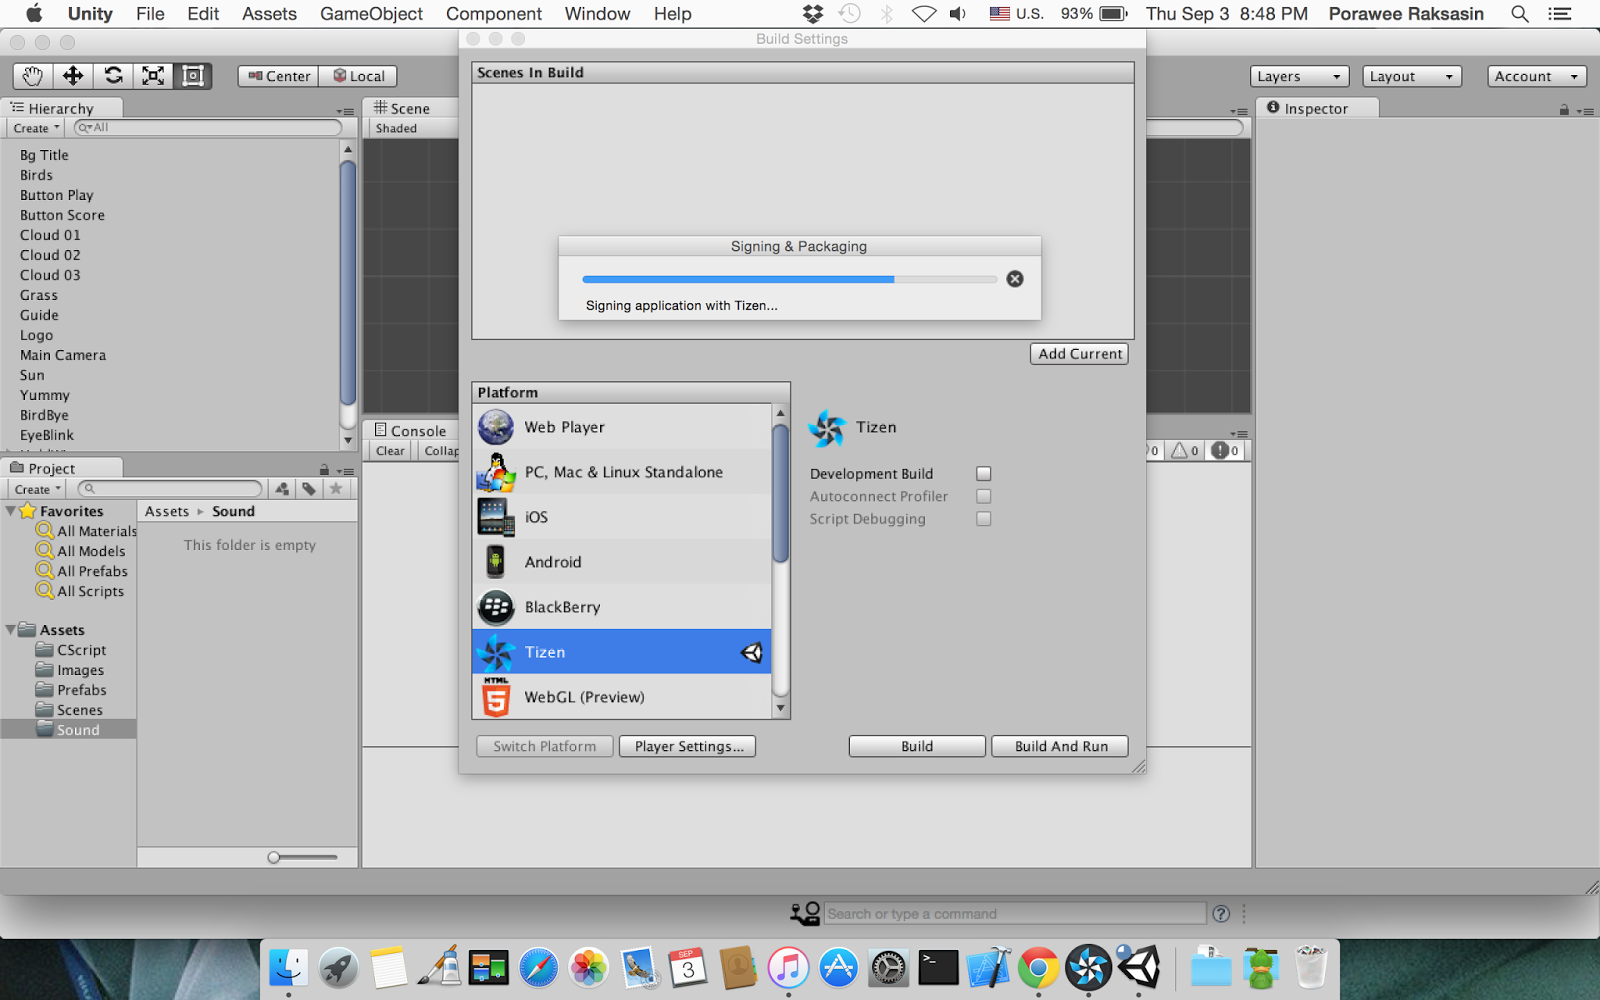Toggle Autoconnect Profiler checkbox

[984, 496]
